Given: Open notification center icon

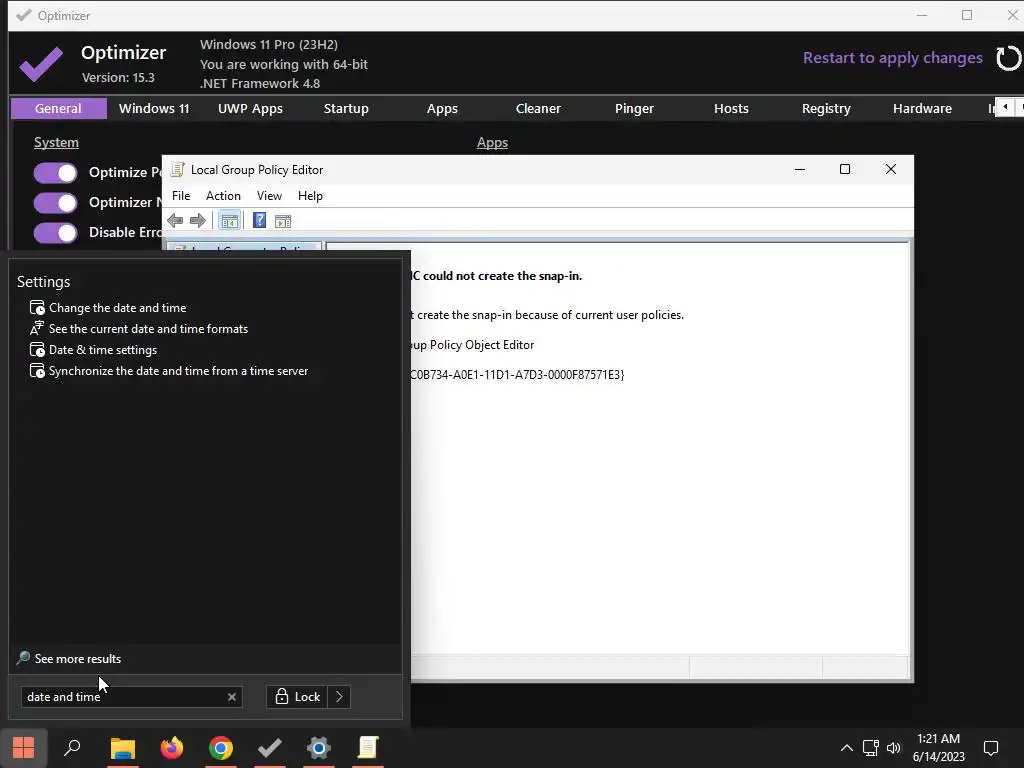Looking at the screenshot, I should click(x=991, y=748).
